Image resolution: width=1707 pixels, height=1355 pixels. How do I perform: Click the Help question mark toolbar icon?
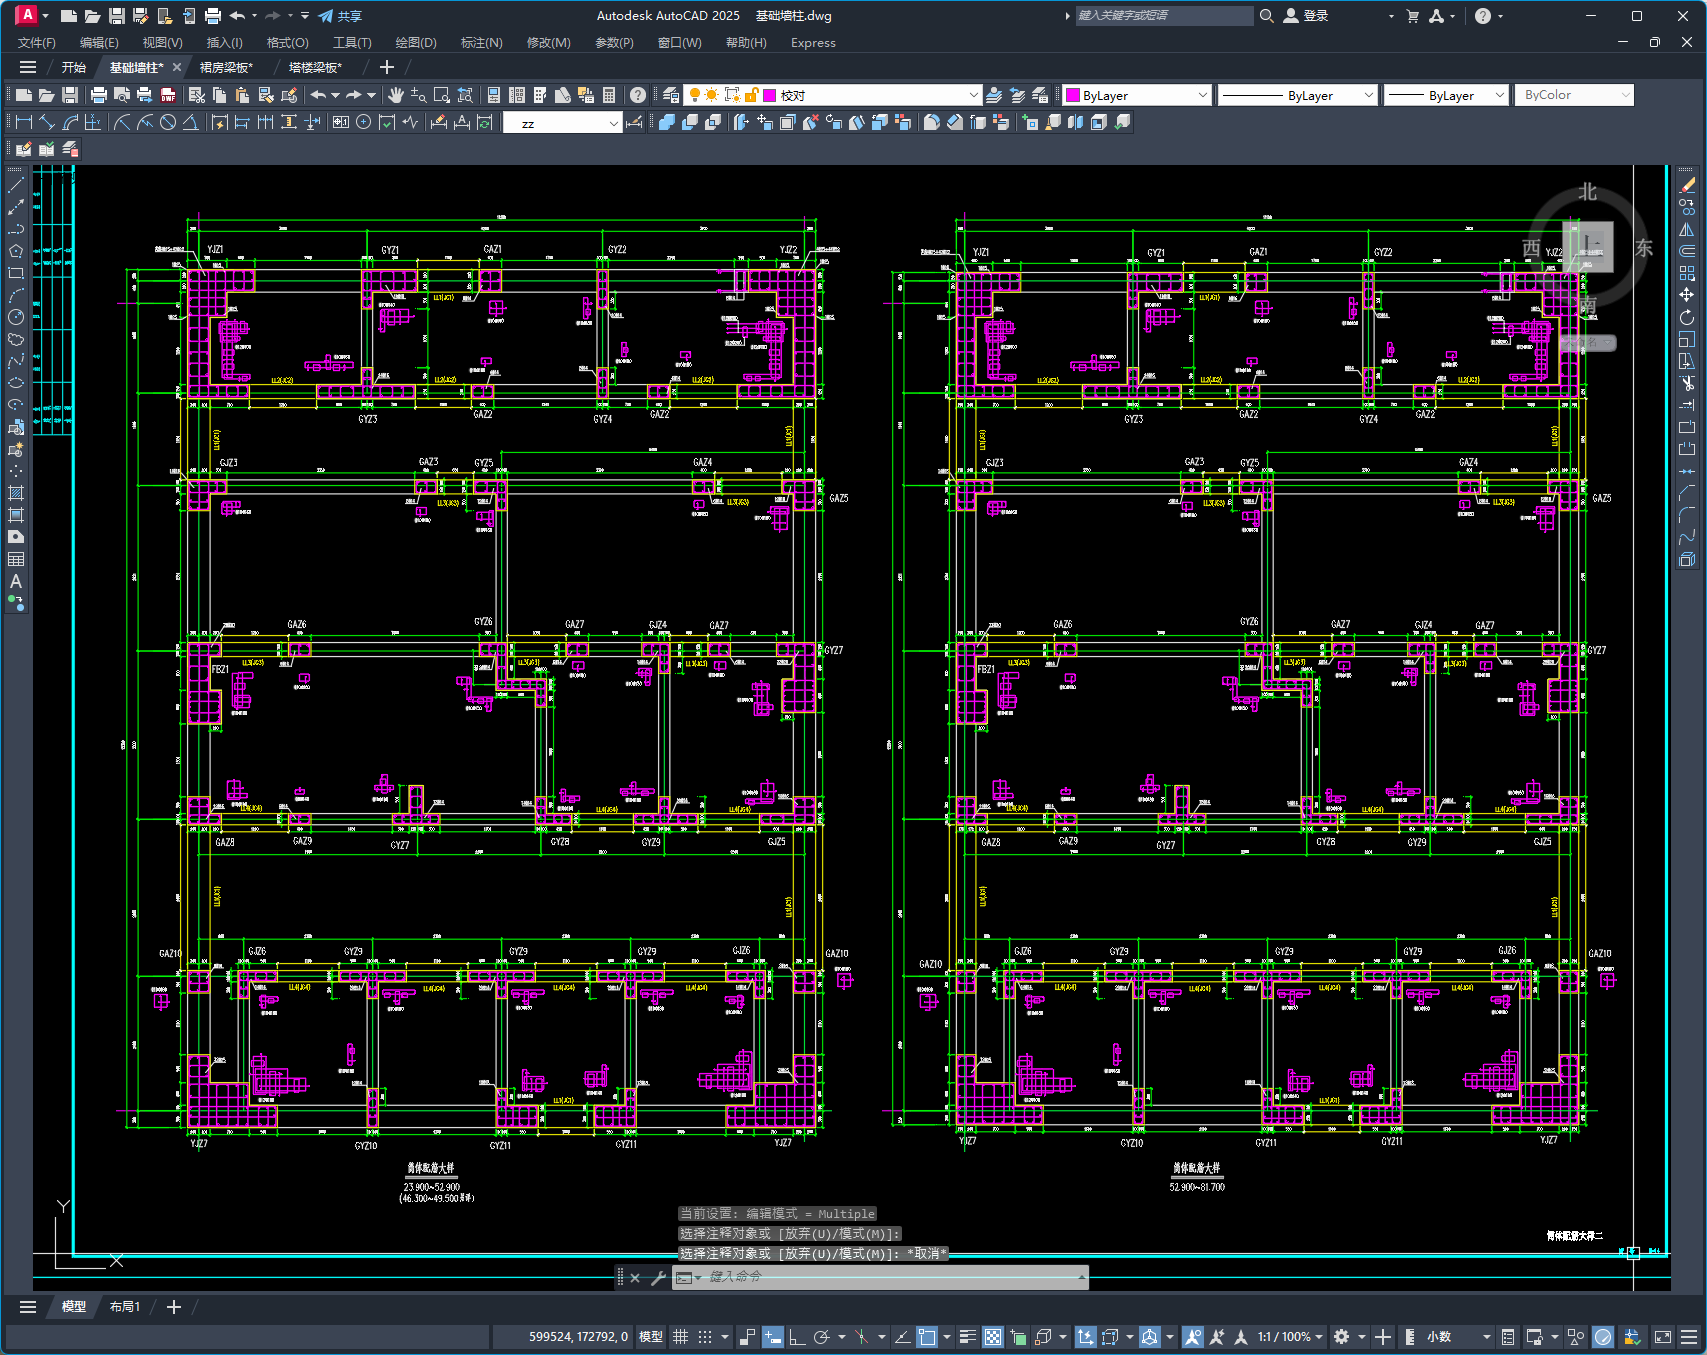coord(637,95)
